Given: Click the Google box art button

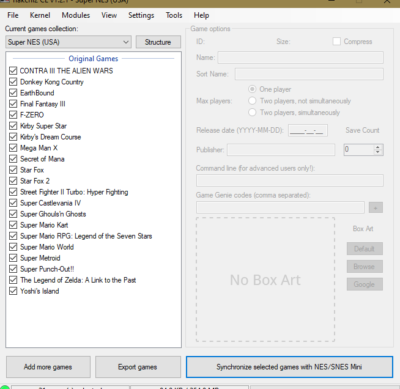Looking at the screenshot, I should [x=364, y=284].
